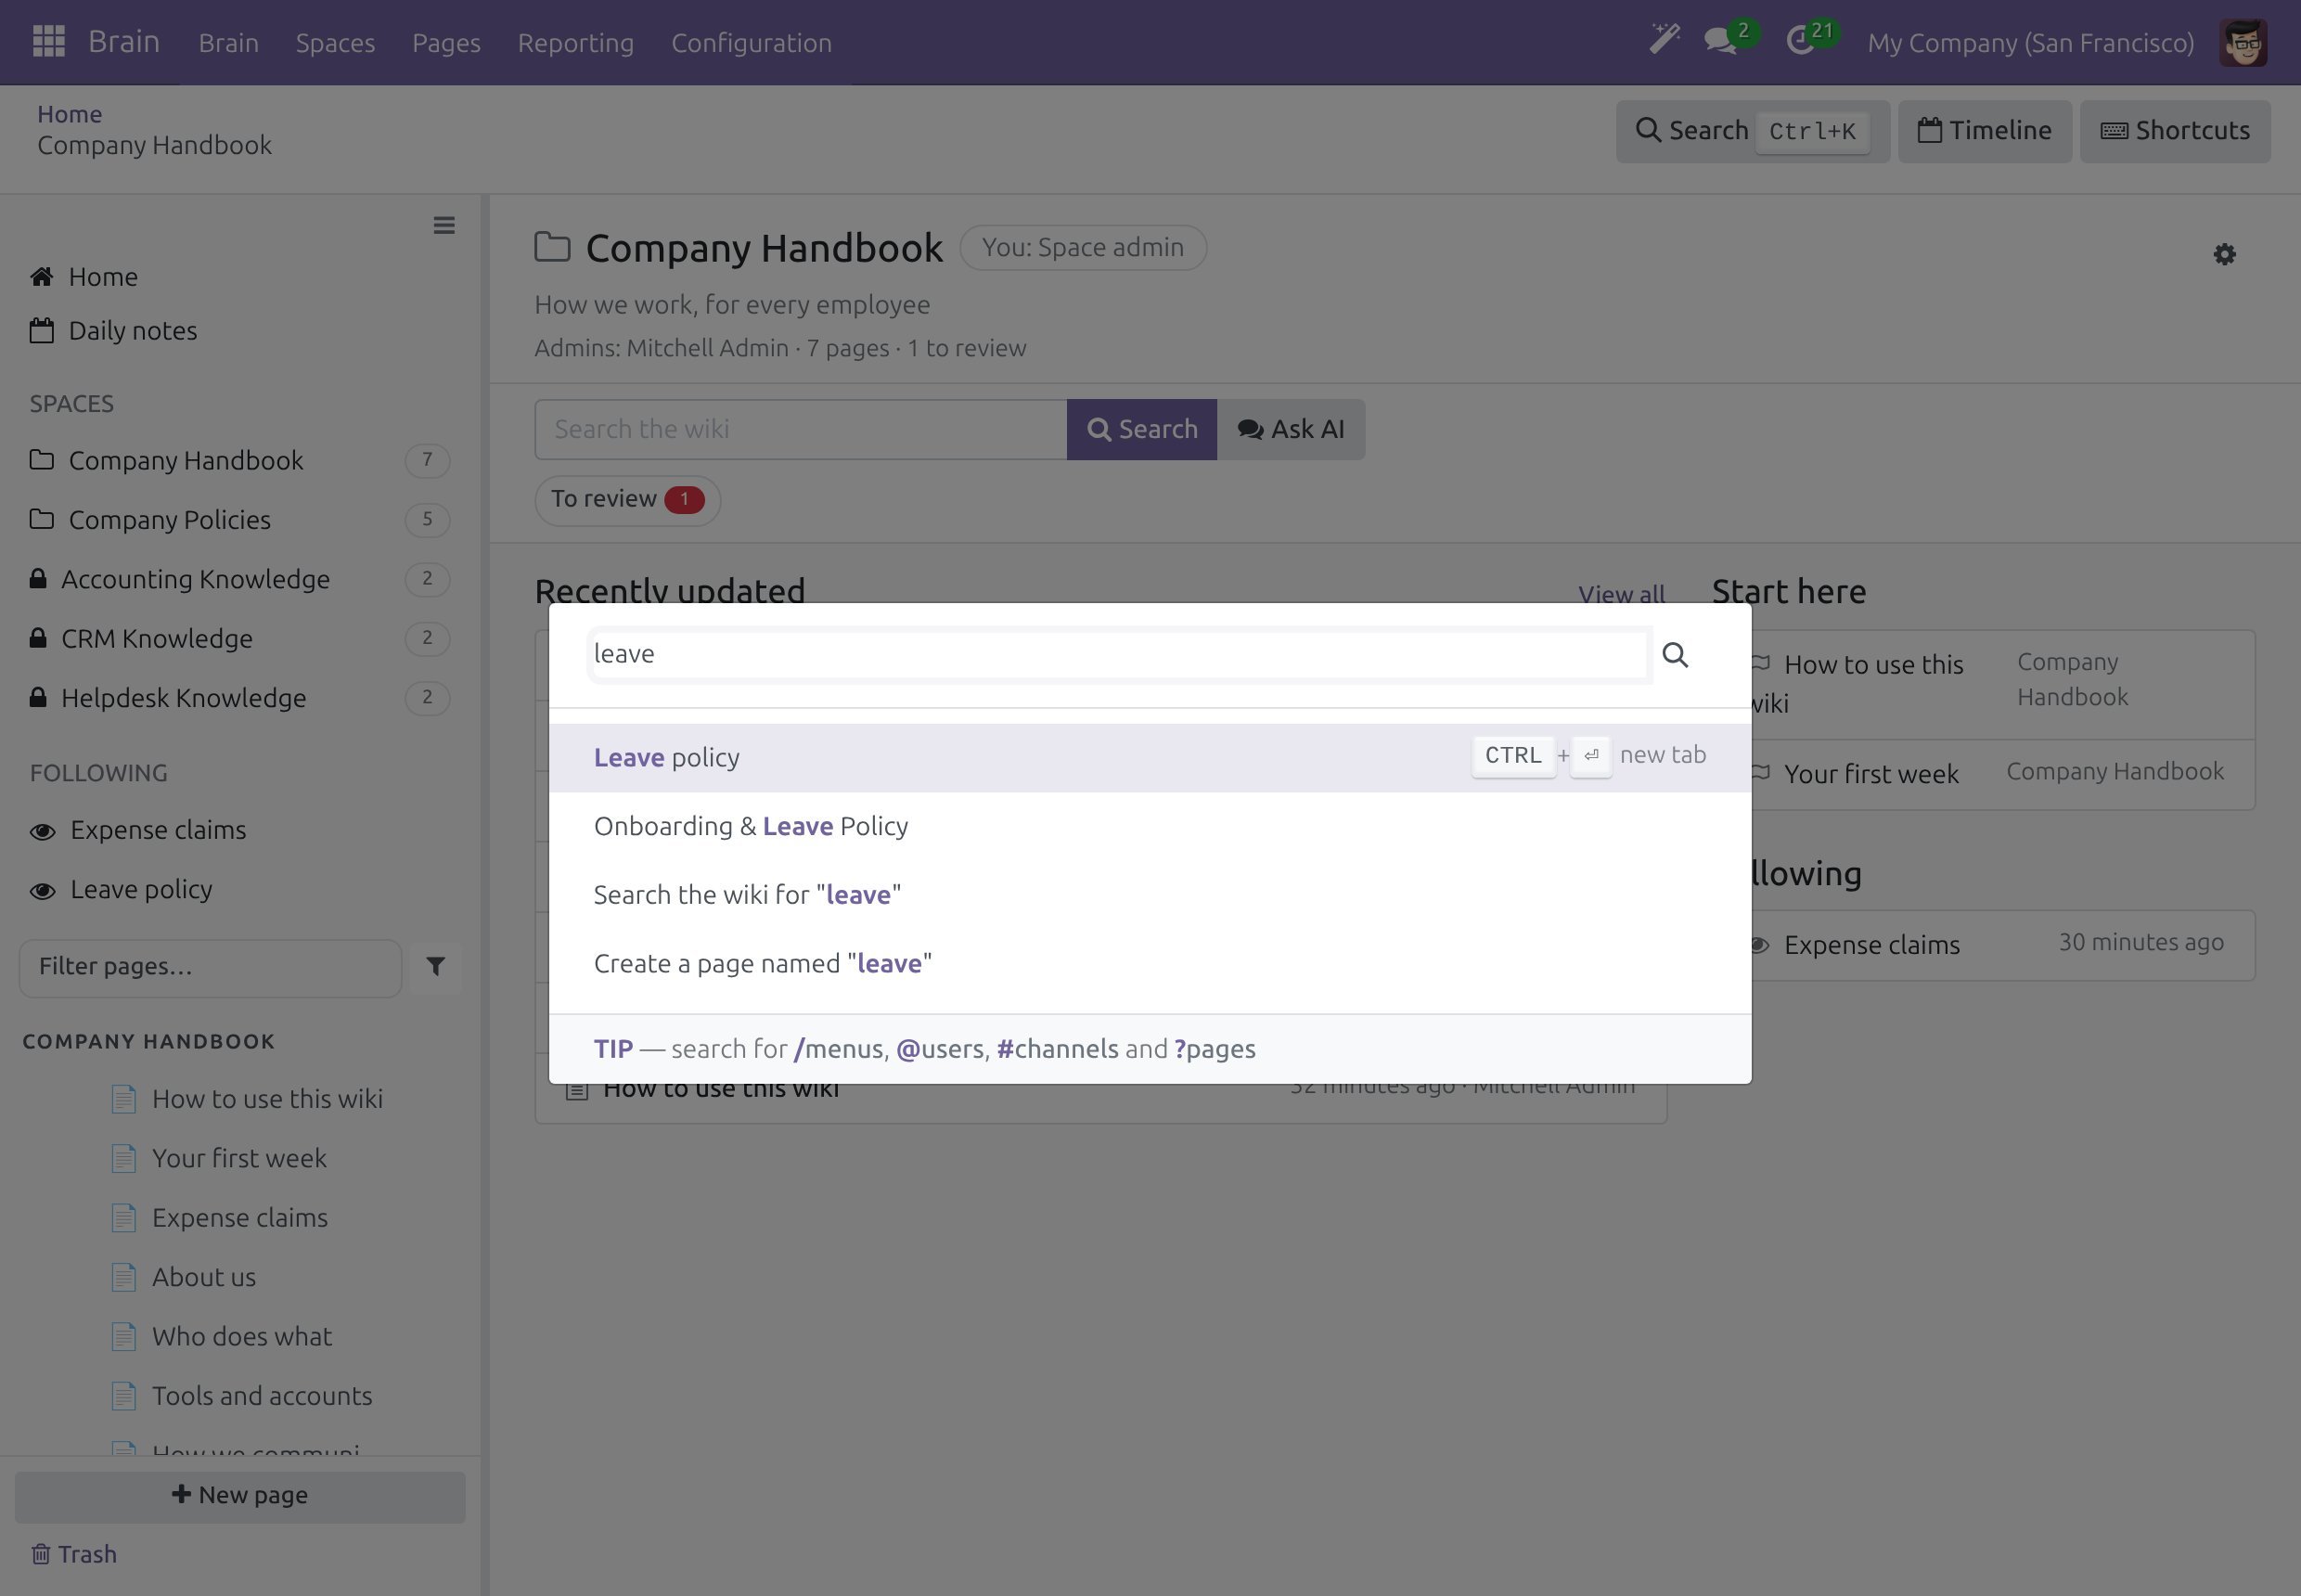Screen dimensions: 2301x1596
Task: Click the magnifier icon in command palette
Action: click(x=1675, y=654)
